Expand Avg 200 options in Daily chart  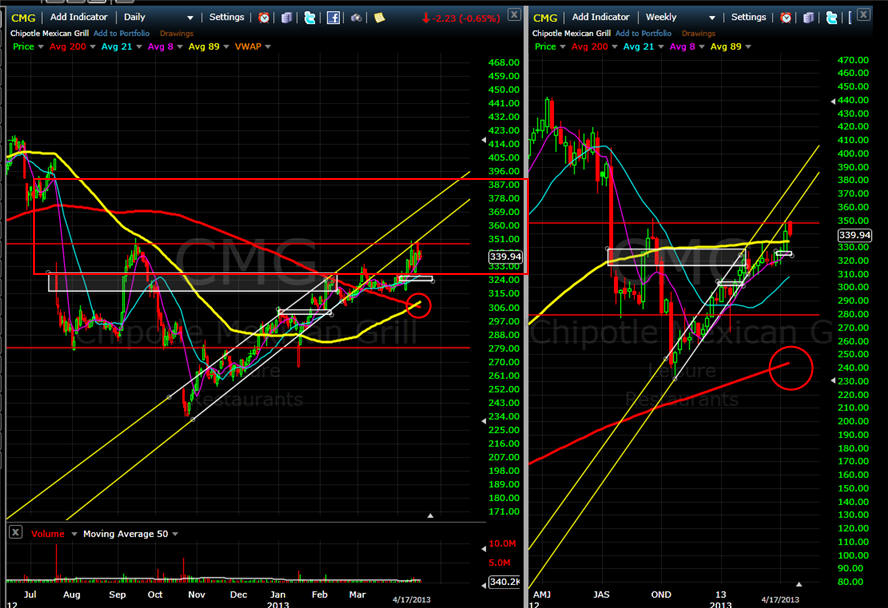point(92,47)
